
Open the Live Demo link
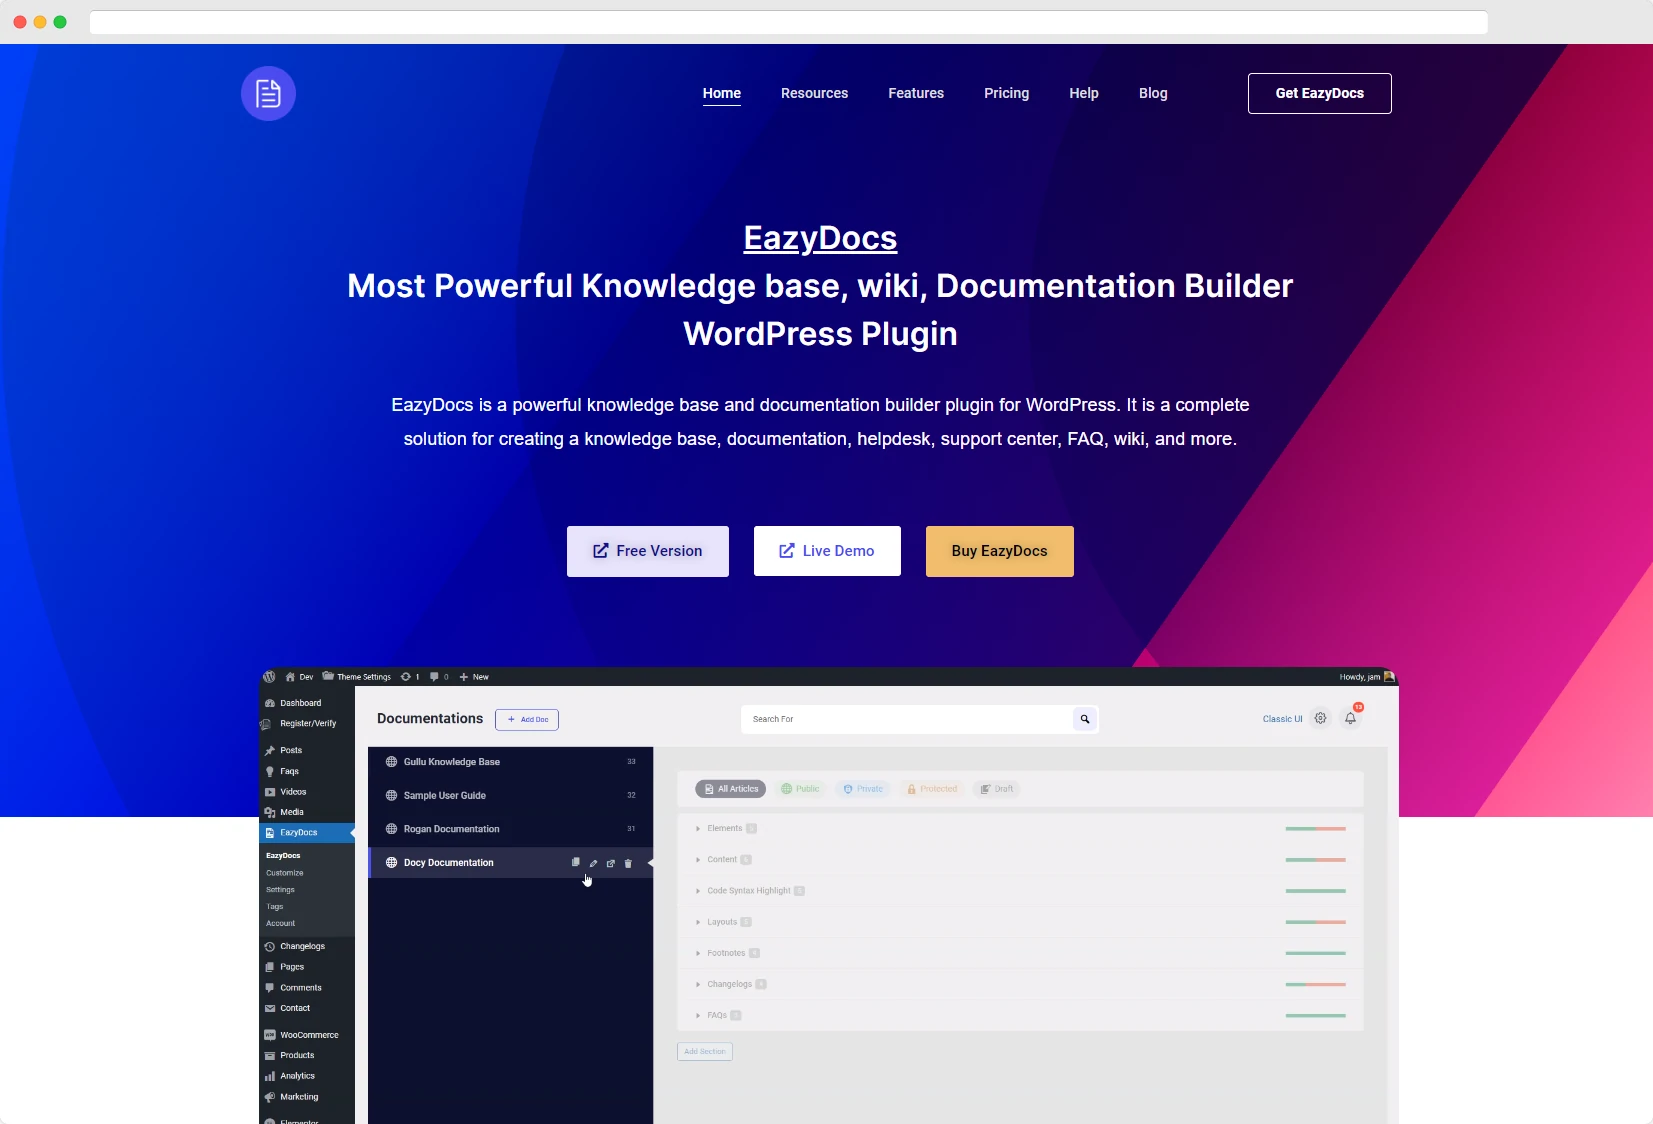tap(827, 551)
